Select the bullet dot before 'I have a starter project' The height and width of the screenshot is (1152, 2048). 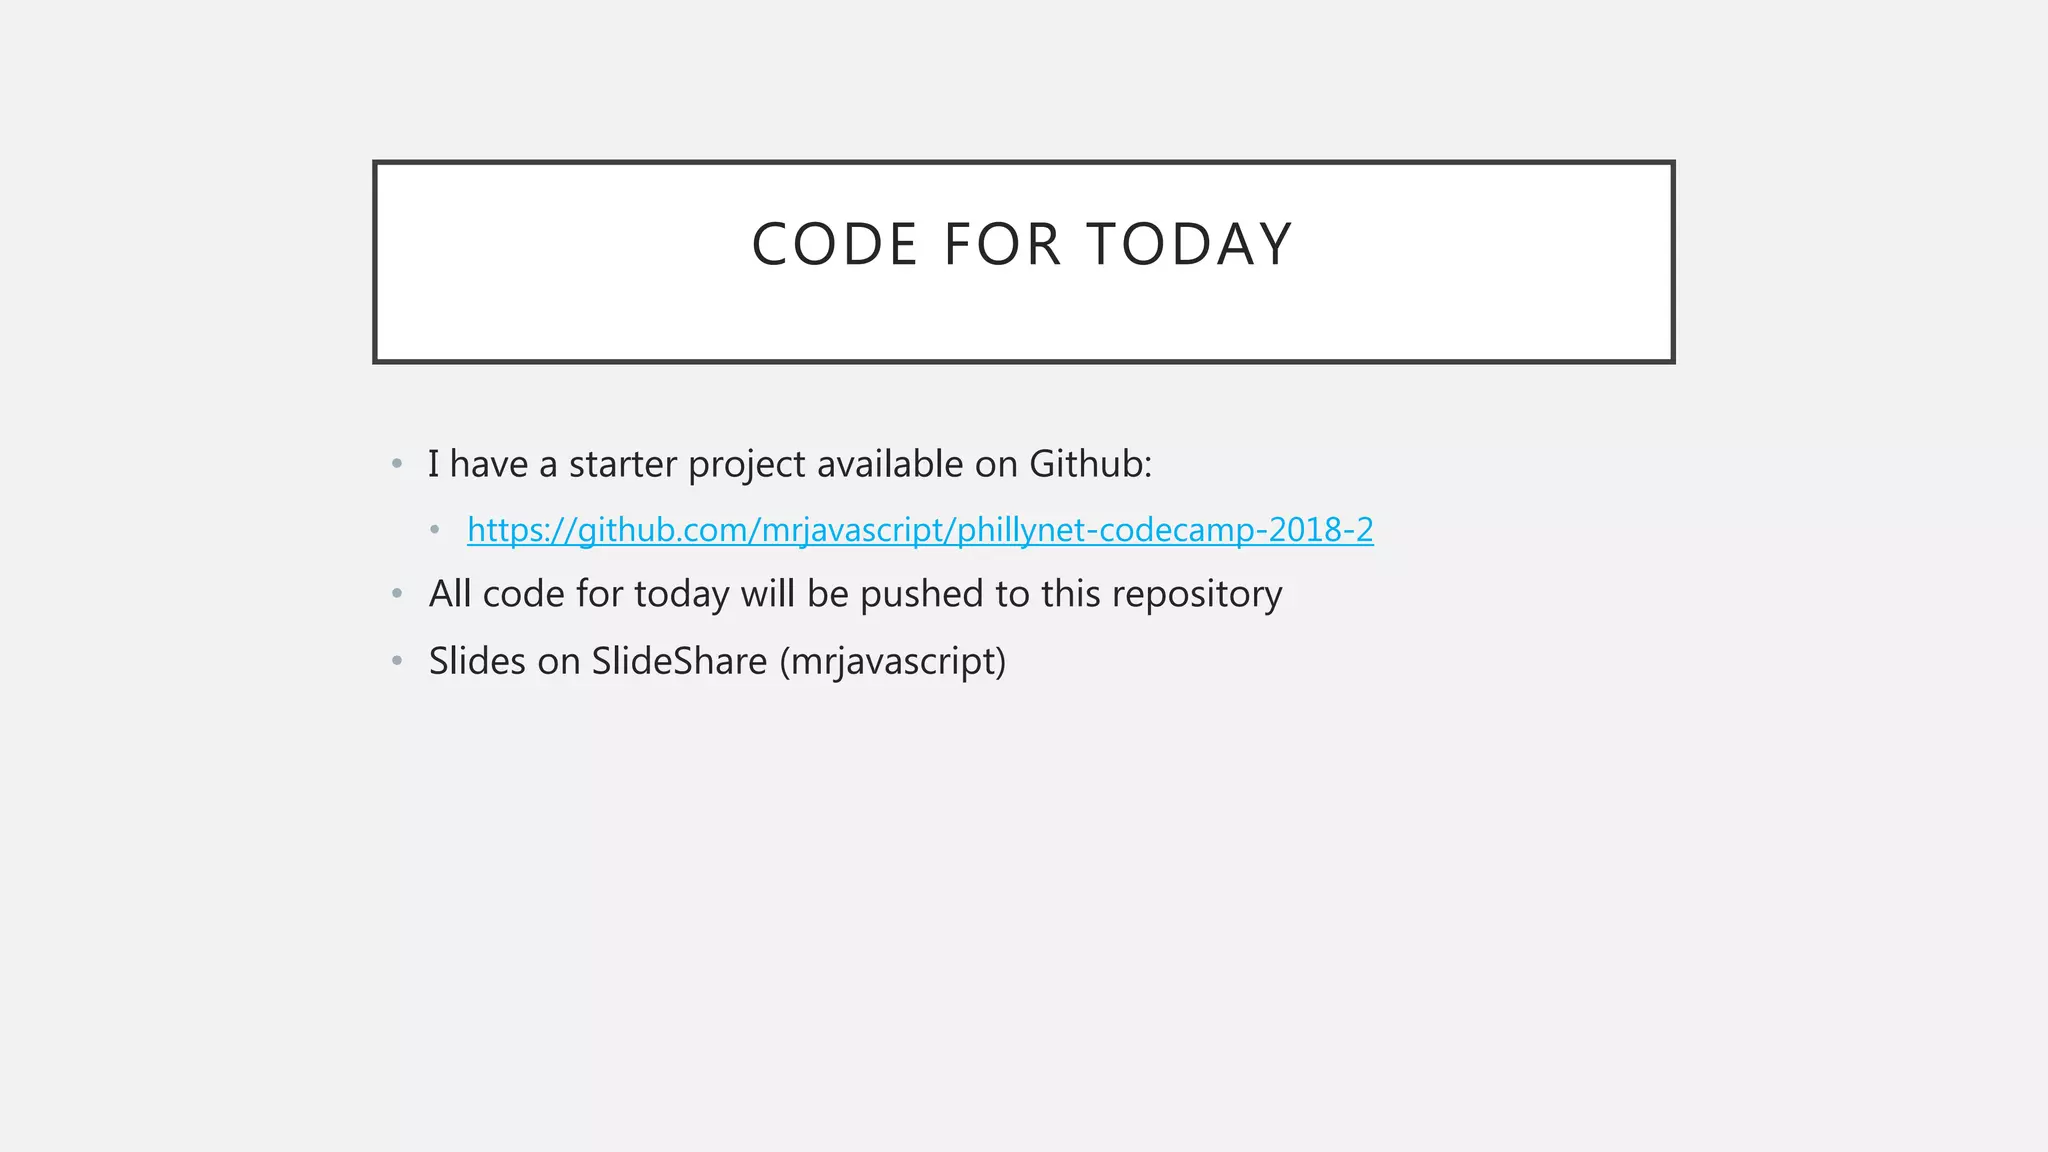pos(397,464)
